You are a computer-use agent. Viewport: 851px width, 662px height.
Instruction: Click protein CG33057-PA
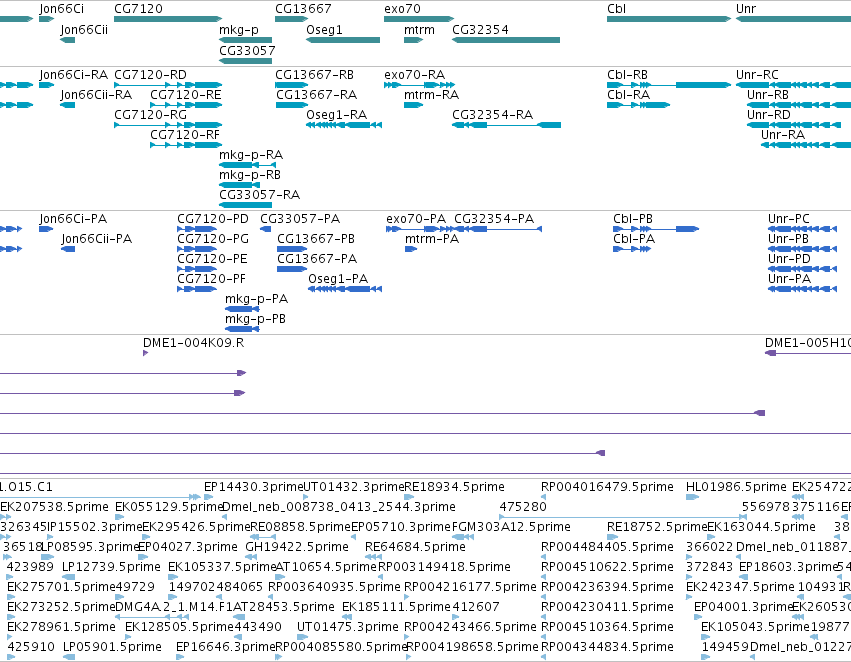pos(265,229)
